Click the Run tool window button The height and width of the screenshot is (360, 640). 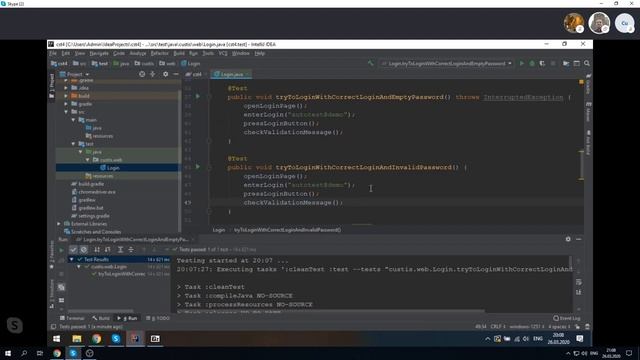point(127,318)
